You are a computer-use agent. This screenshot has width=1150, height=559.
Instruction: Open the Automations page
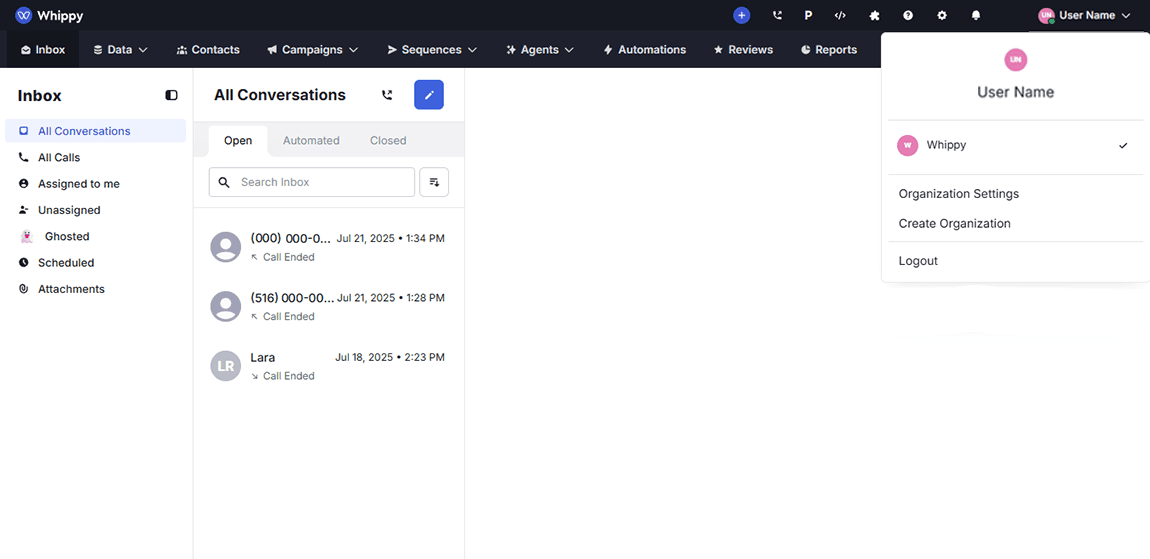click(645, 50)
